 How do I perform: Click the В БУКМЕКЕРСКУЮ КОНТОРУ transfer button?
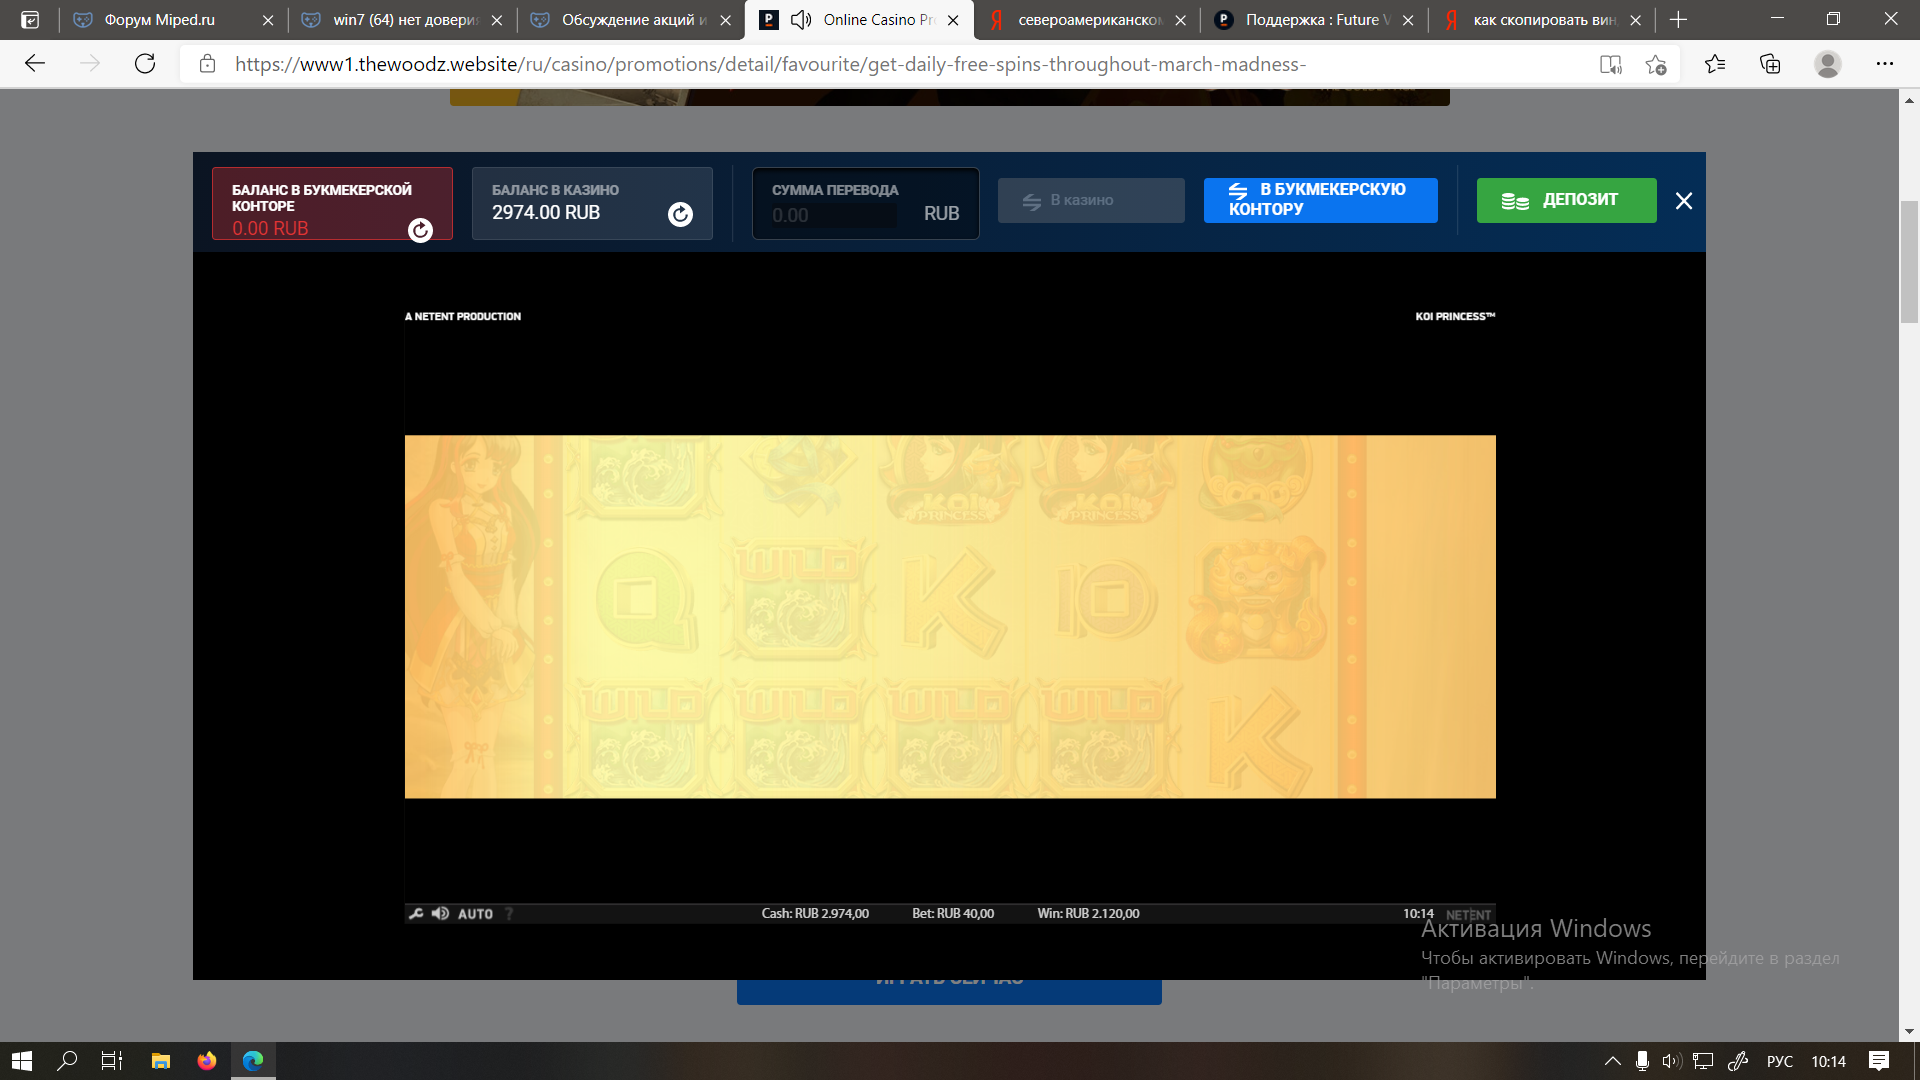[1320, 200]
